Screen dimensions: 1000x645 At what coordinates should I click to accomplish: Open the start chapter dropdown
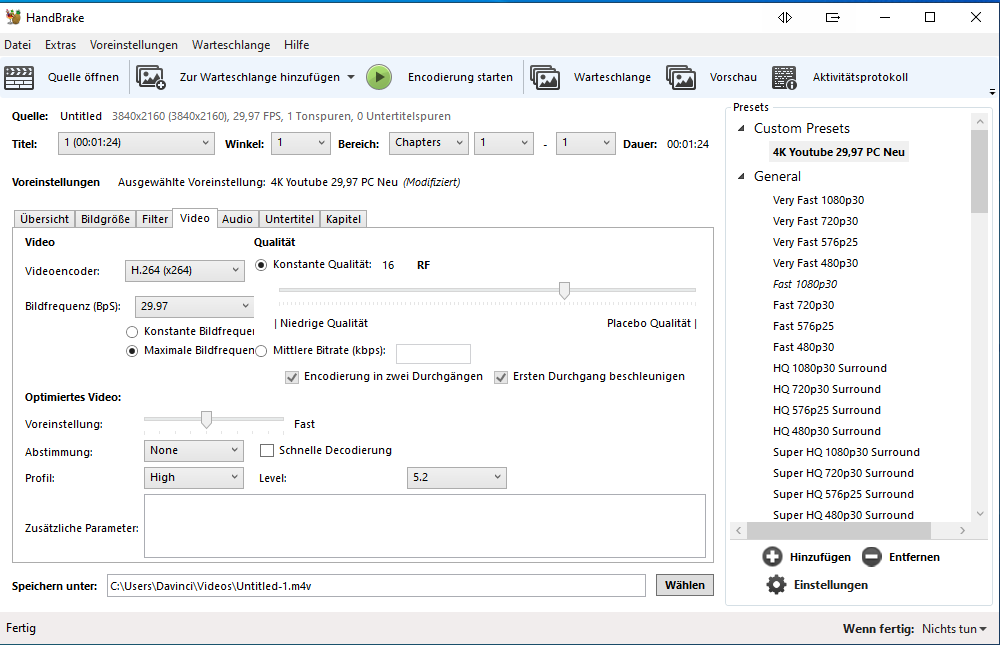pos(504,143)
